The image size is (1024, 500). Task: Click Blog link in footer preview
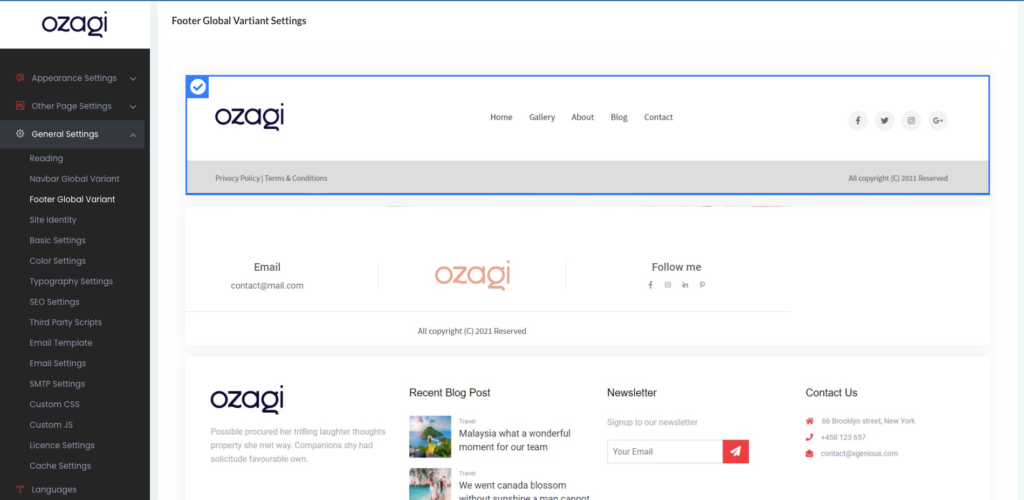(619, 117)
